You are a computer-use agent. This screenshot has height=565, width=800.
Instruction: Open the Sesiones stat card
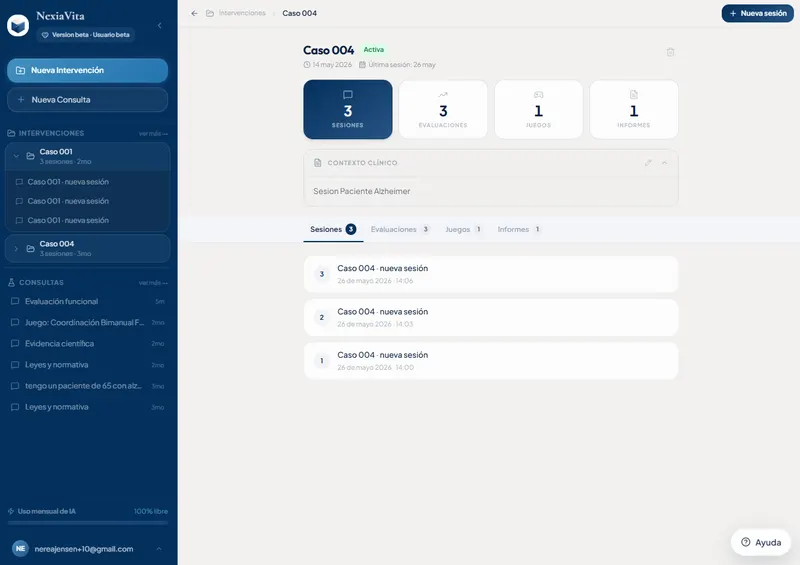point(348,109)
